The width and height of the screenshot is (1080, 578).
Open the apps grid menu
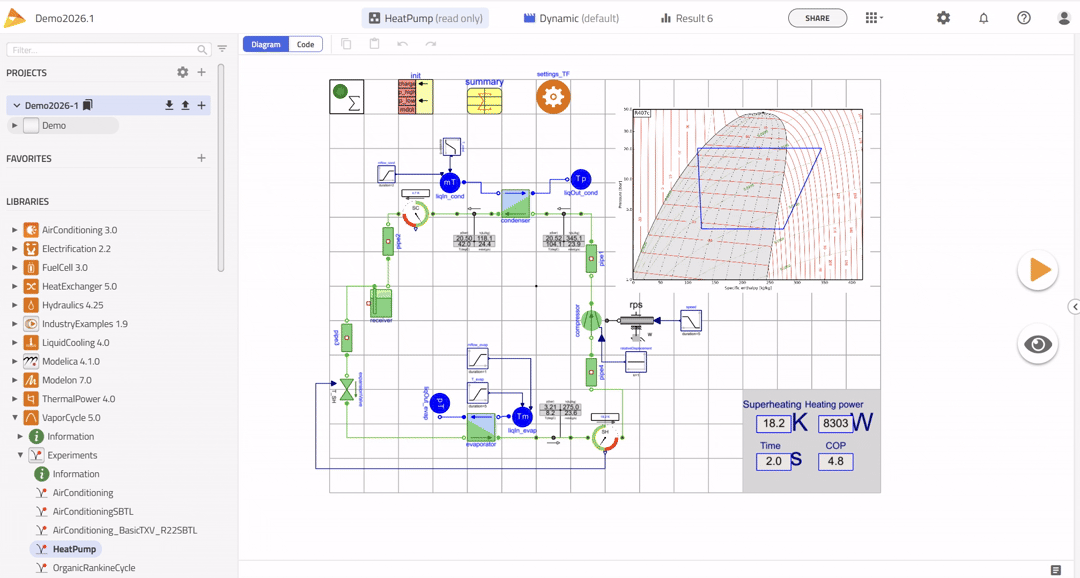(872, 18)
